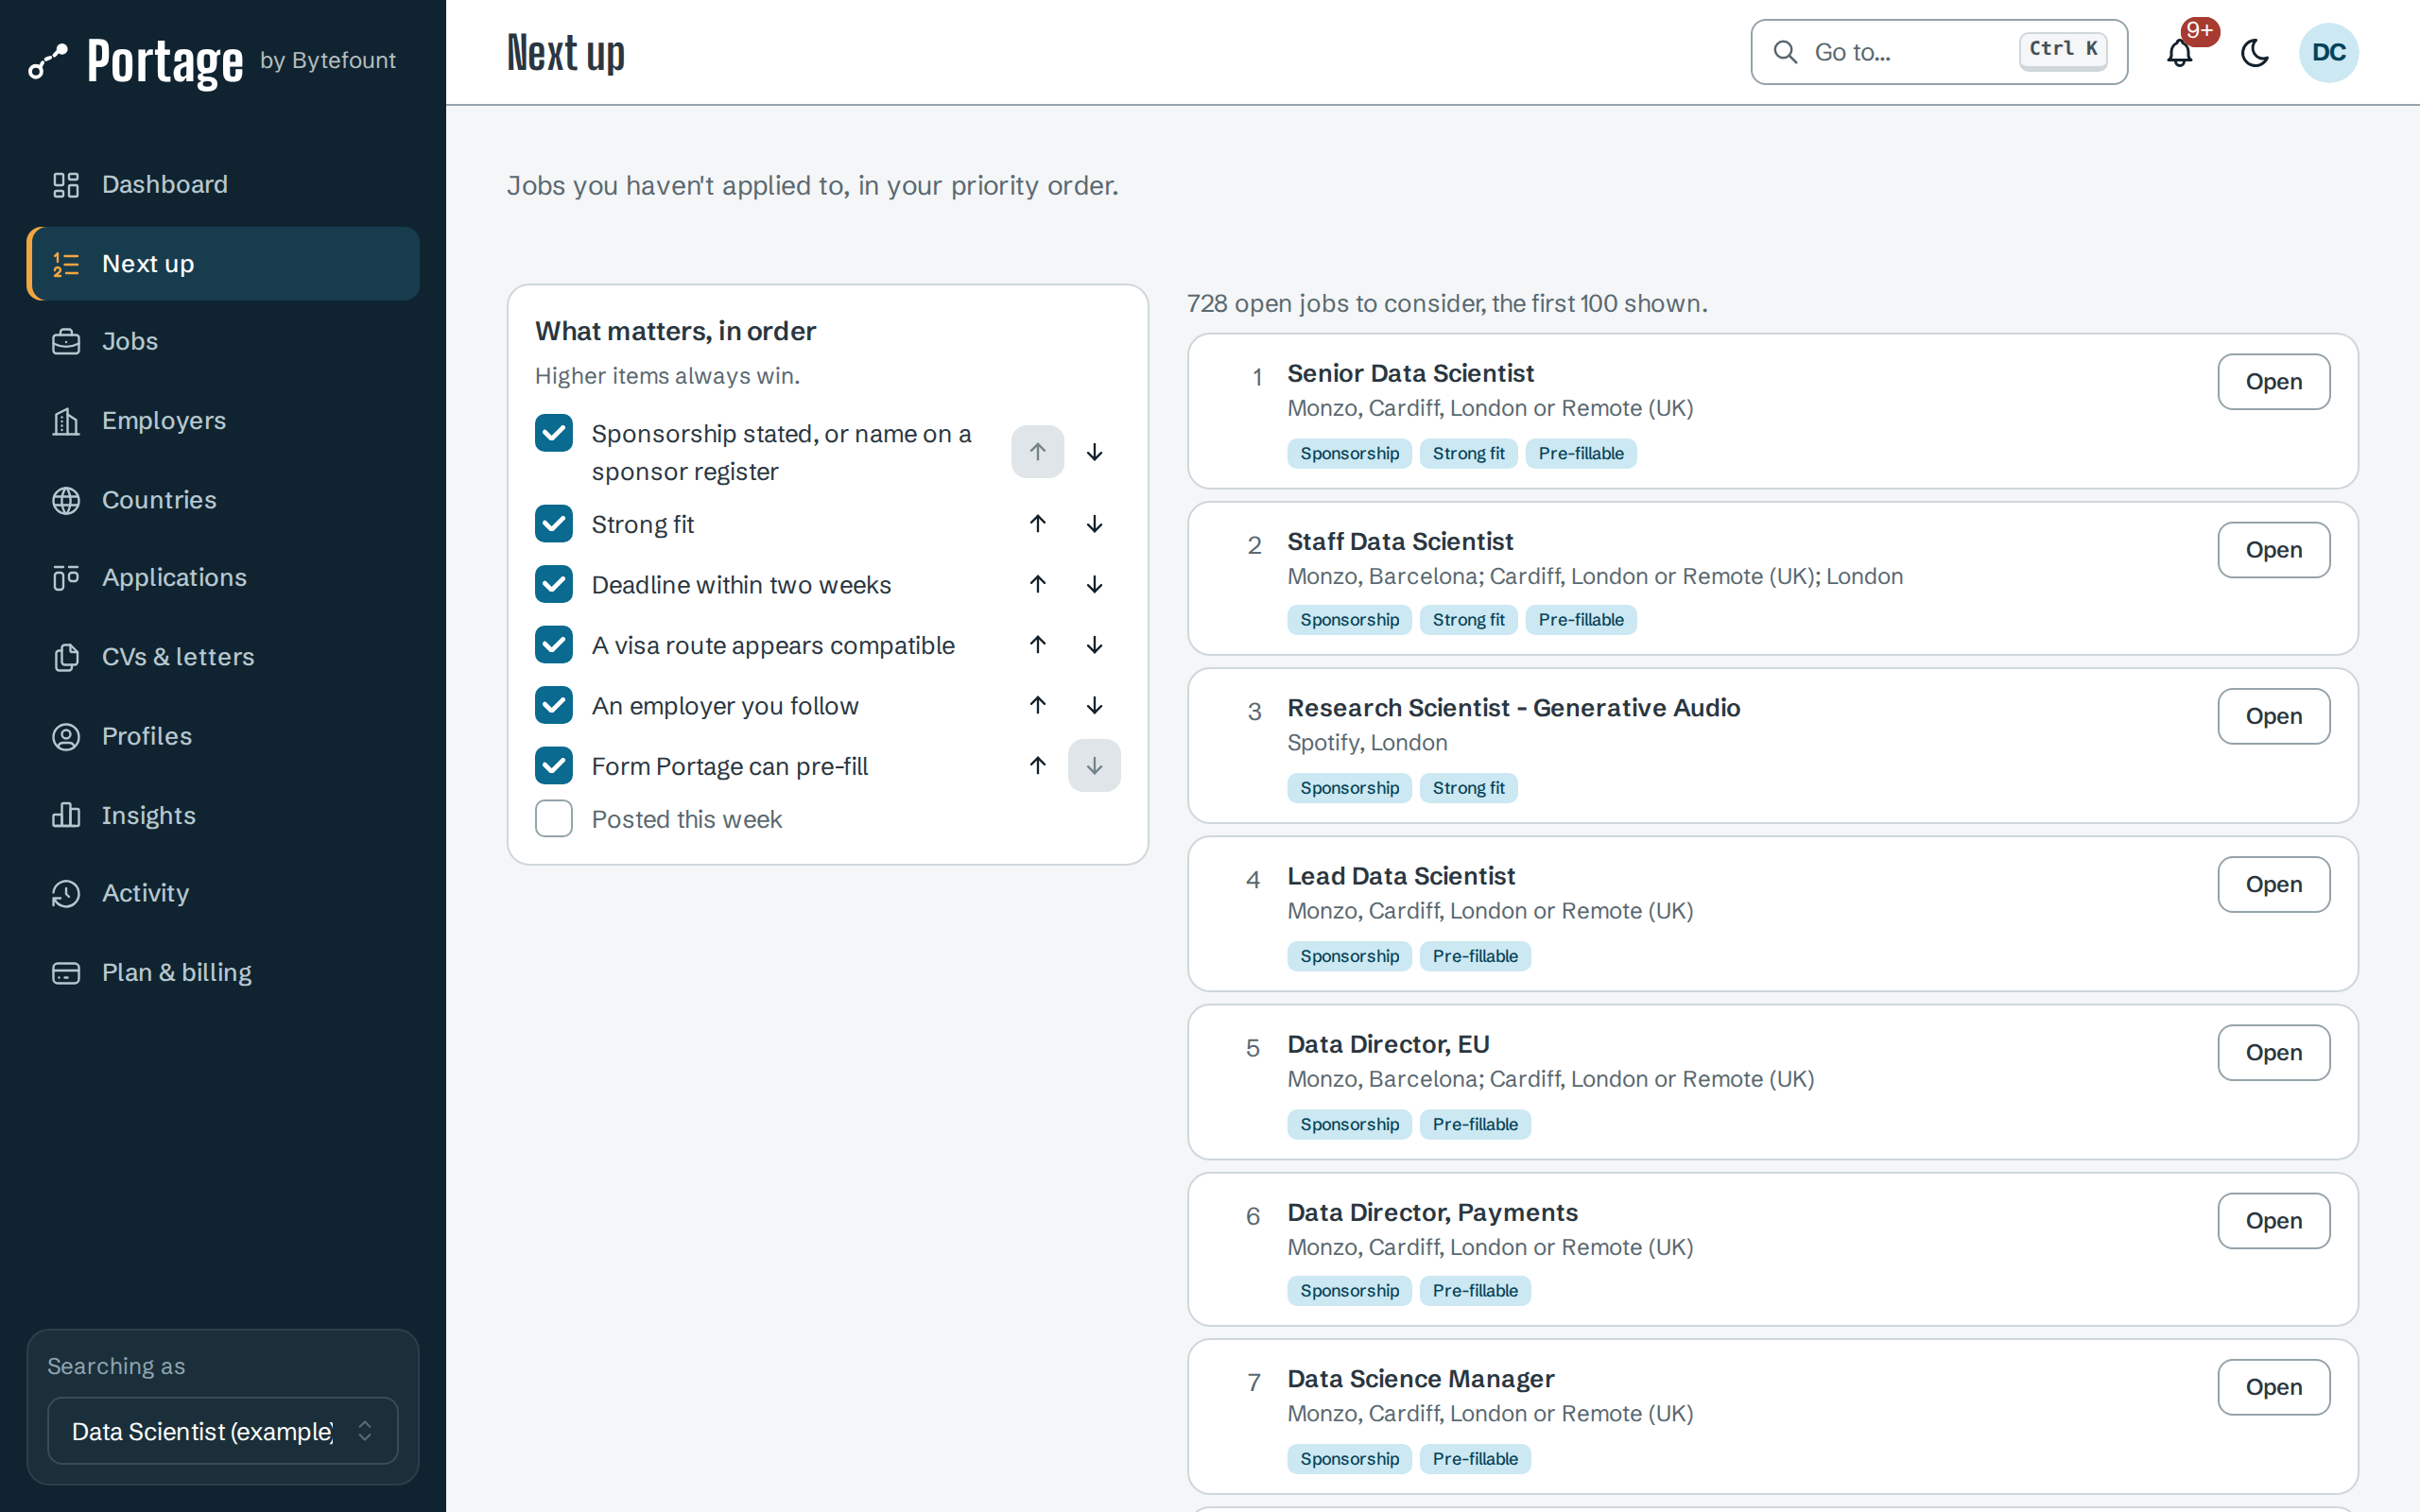Uncheck Deadline within two weeks
Image resolution: width=2420 pixels, height=1512 pixels.
(554, 584)
